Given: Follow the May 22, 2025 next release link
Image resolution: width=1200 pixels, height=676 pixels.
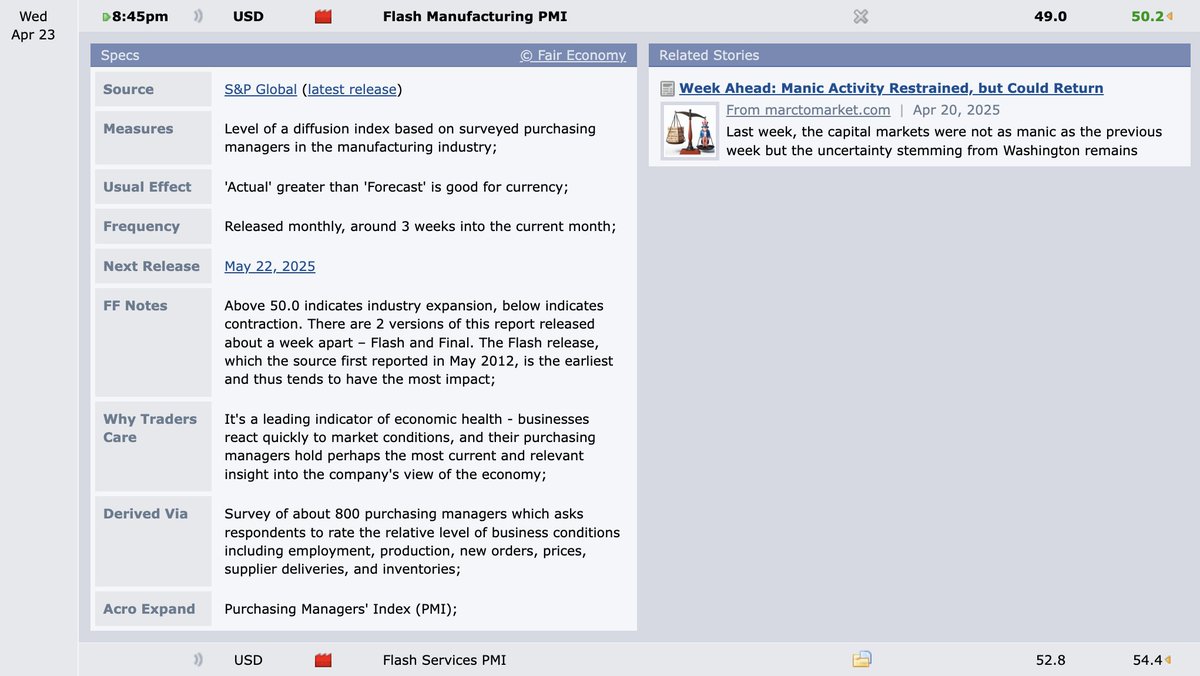Looking at the screenshot, I should tap(270, 266).
